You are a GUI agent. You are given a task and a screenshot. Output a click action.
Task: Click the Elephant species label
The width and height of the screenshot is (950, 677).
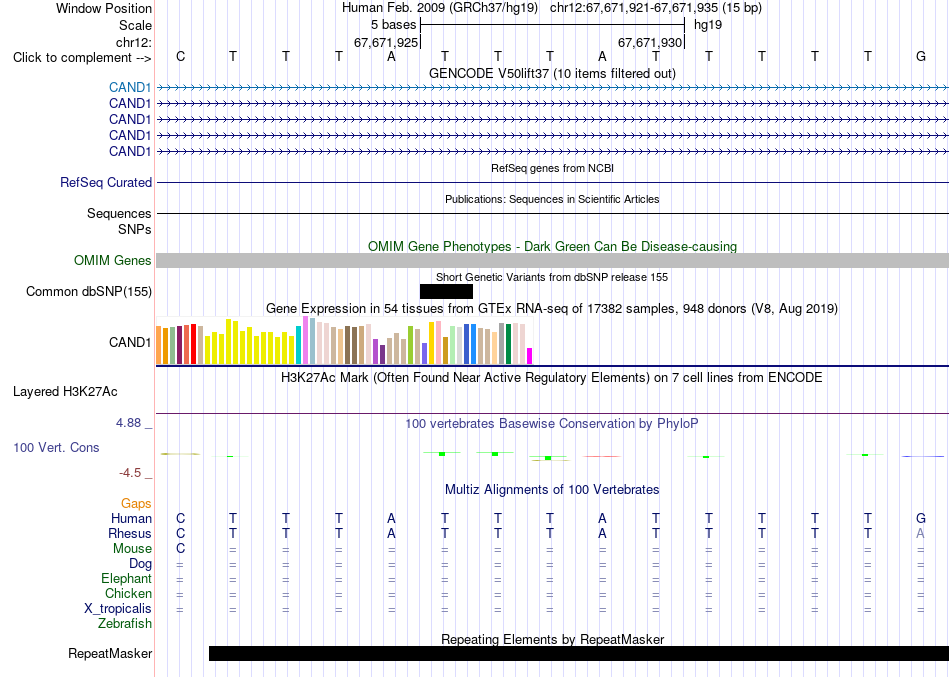pyautogui.click(x=126, y=578)
